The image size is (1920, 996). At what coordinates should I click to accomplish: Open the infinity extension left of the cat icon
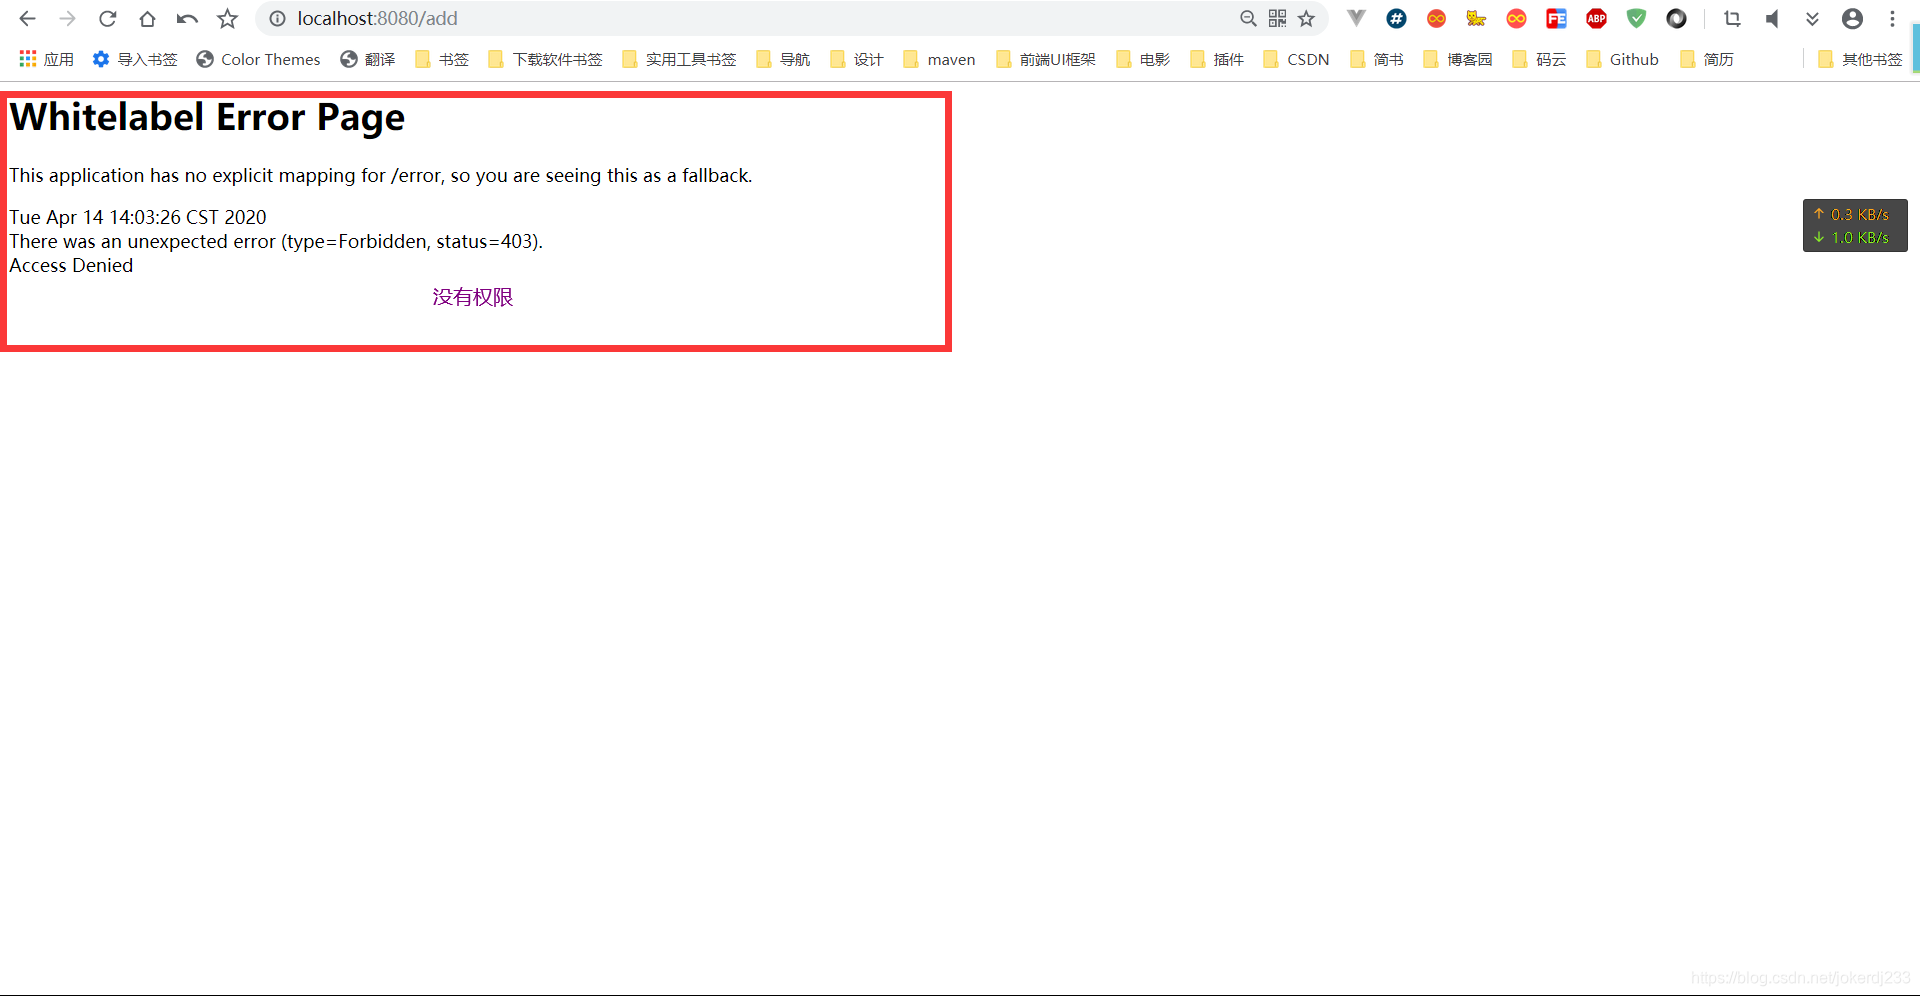point(1437,18)
